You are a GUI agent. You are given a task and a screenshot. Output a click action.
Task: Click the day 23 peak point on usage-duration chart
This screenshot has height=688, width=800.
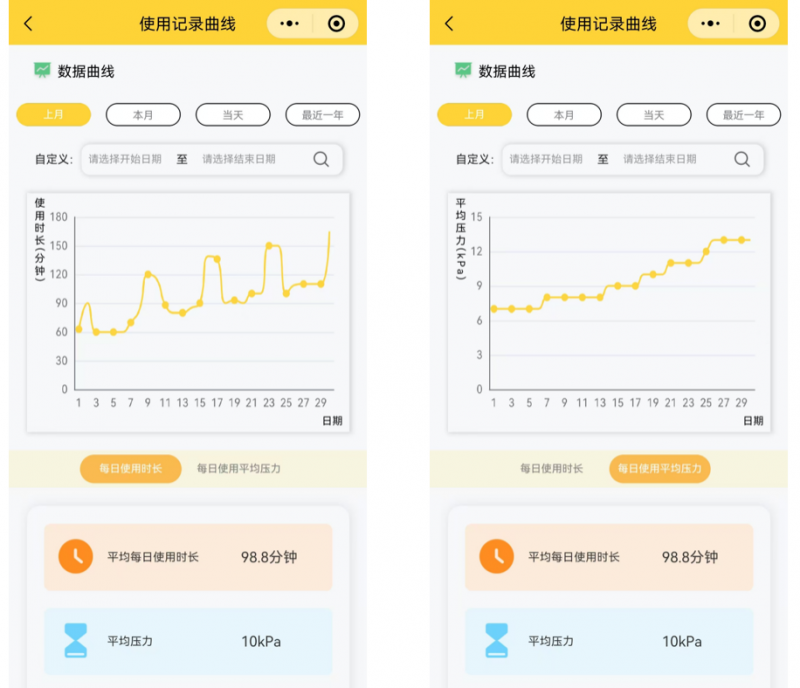point(269,245)
